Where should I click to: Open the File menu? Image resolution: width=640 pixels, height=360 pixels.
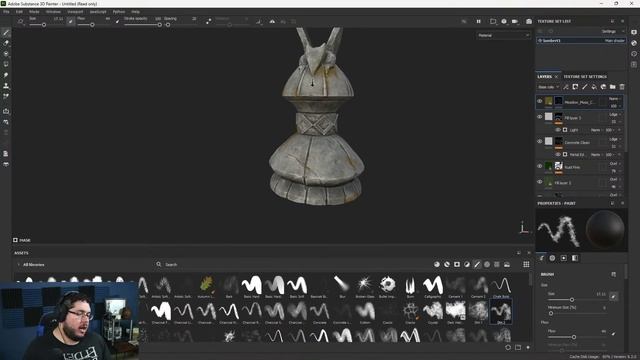coord(6,12)
